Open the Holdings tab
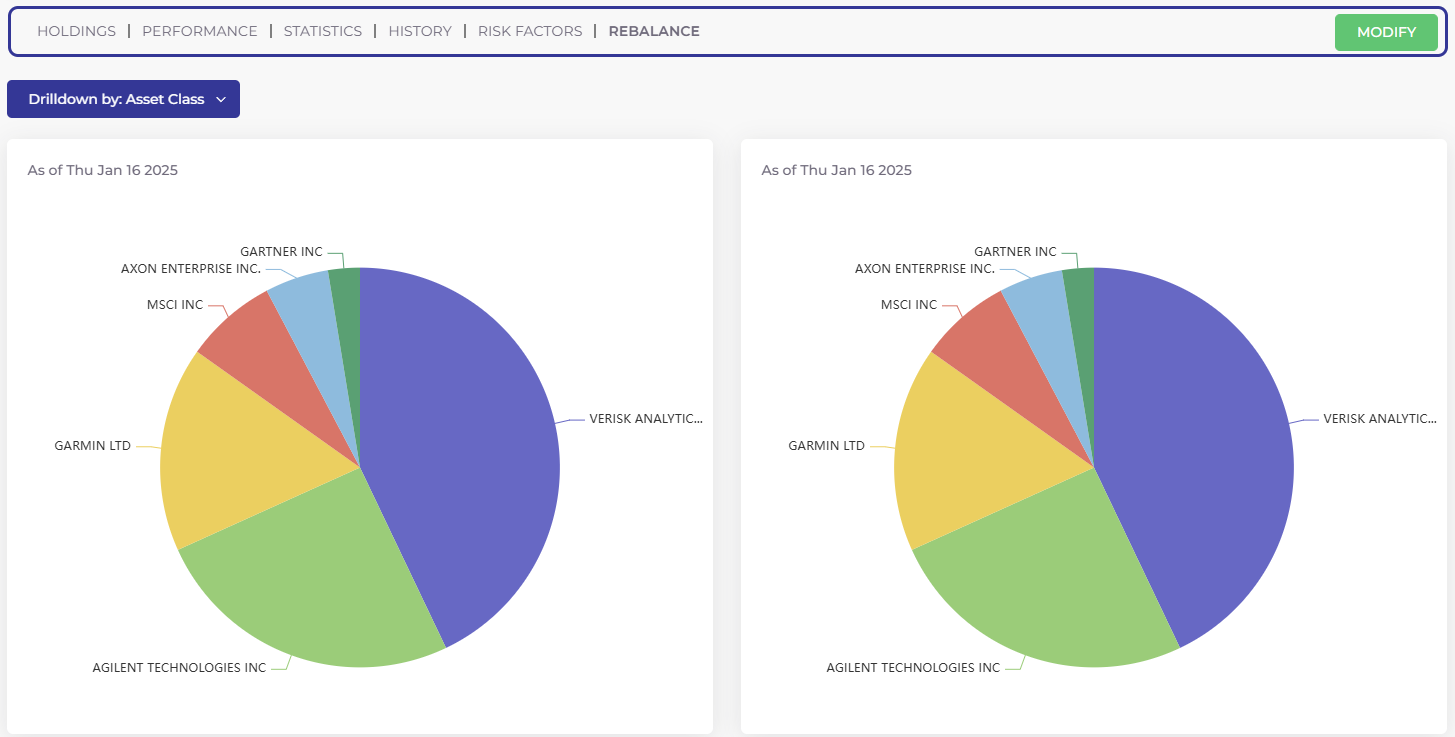This screenshot has width=1455, height=737. pos(77,31)
